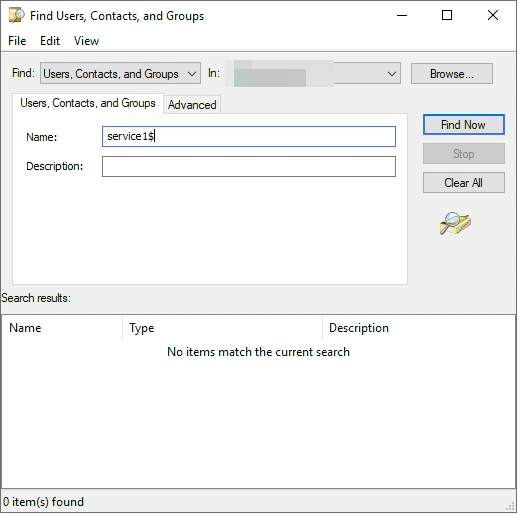The width and height of the screenshot is (519, 514).
Task: Click Clear All to reset search
Action: (464, 182)
